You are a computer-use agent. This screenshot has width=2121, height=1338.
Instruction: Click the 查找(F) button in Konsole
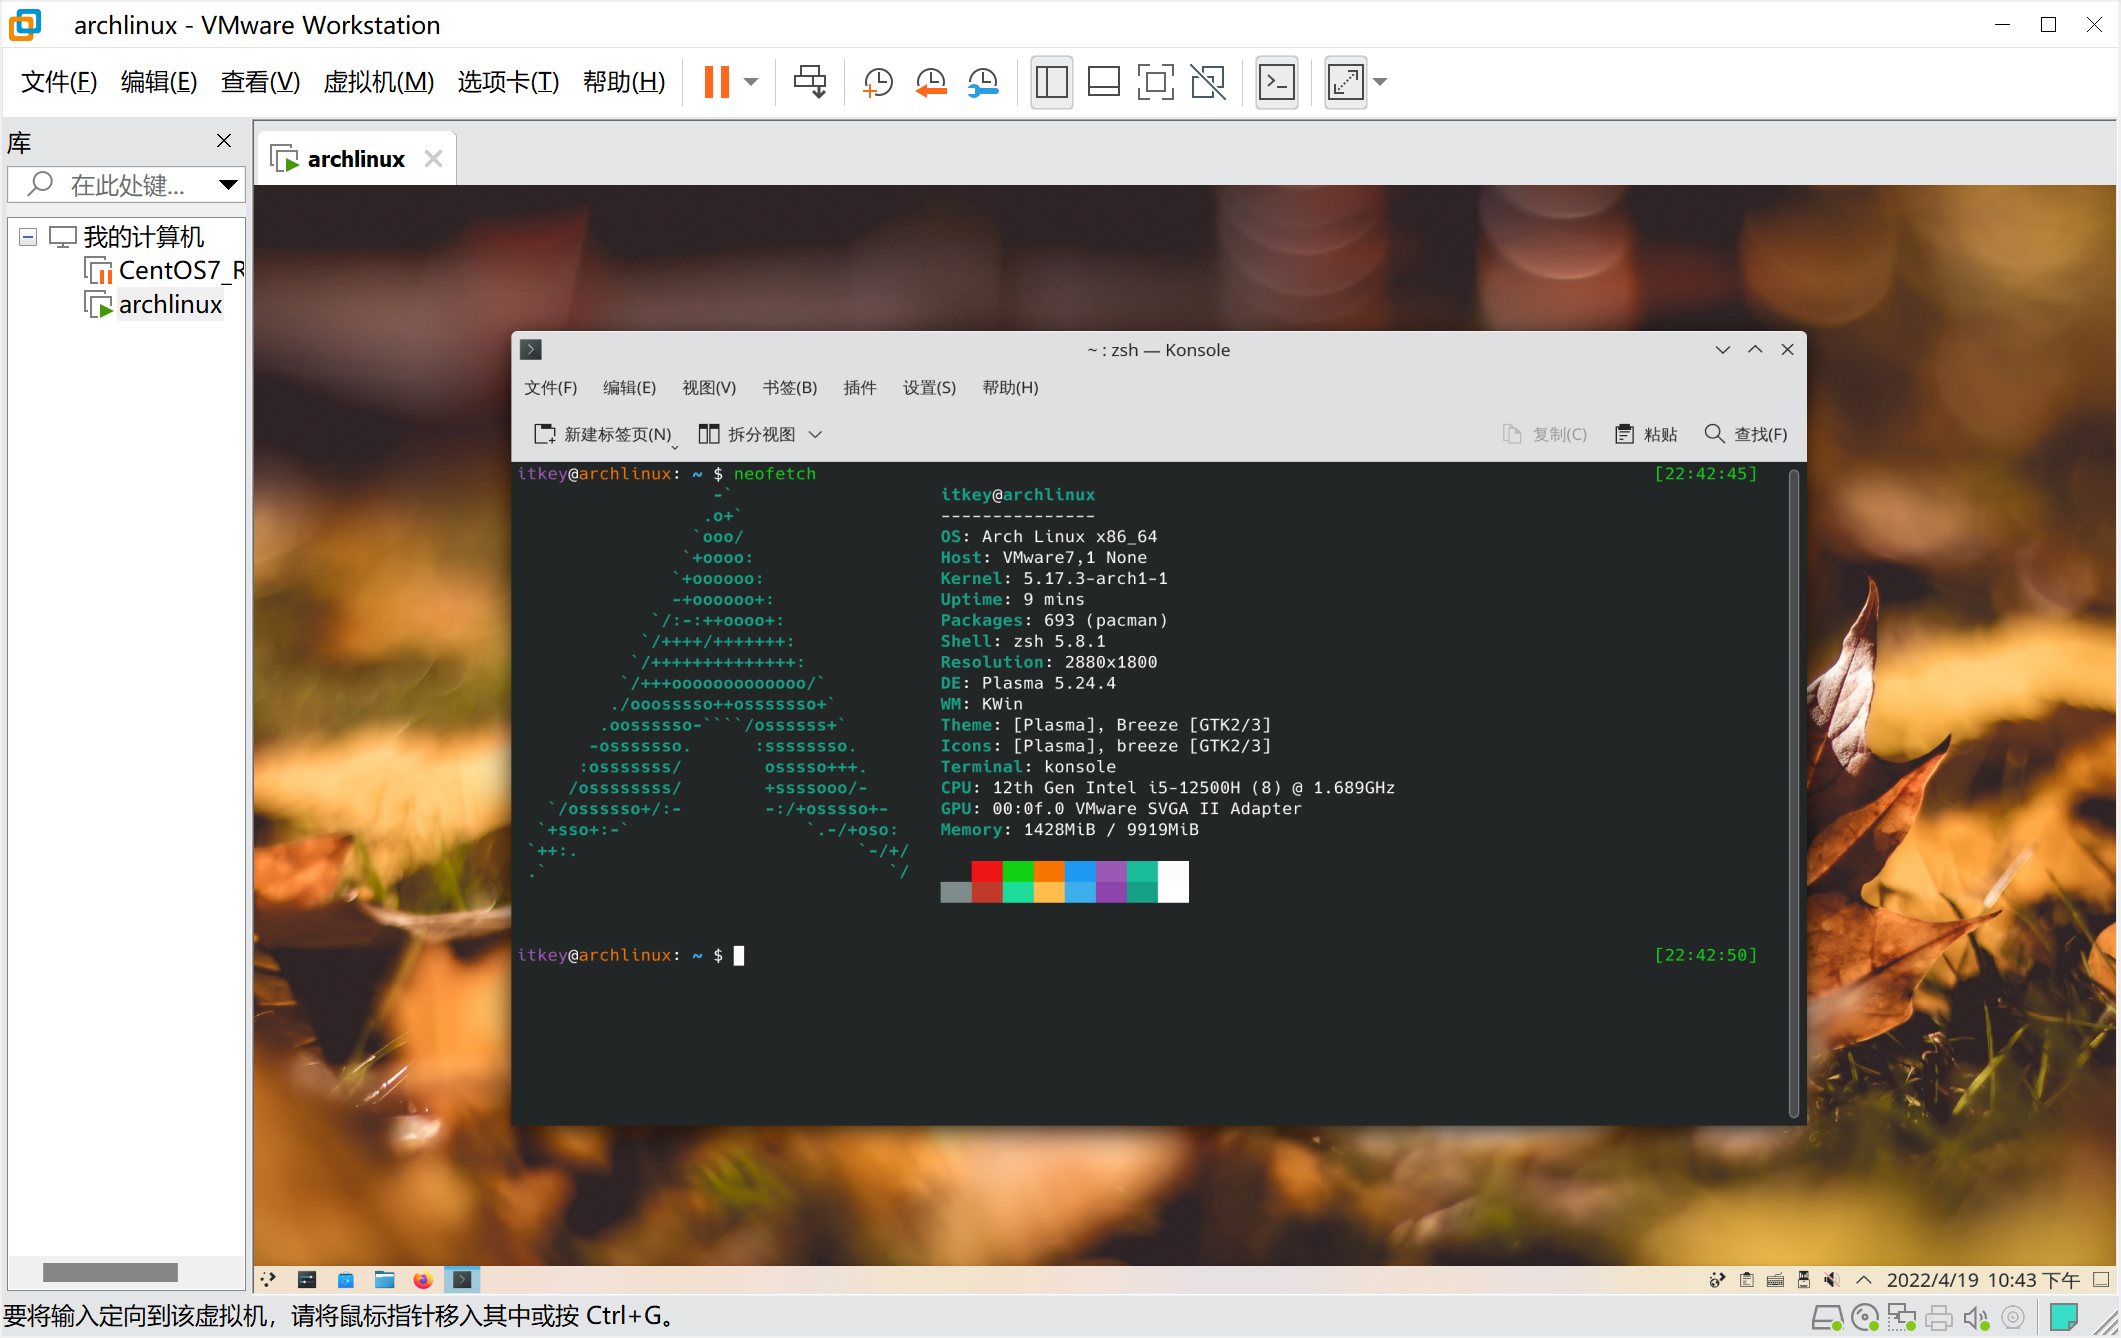1745,434
